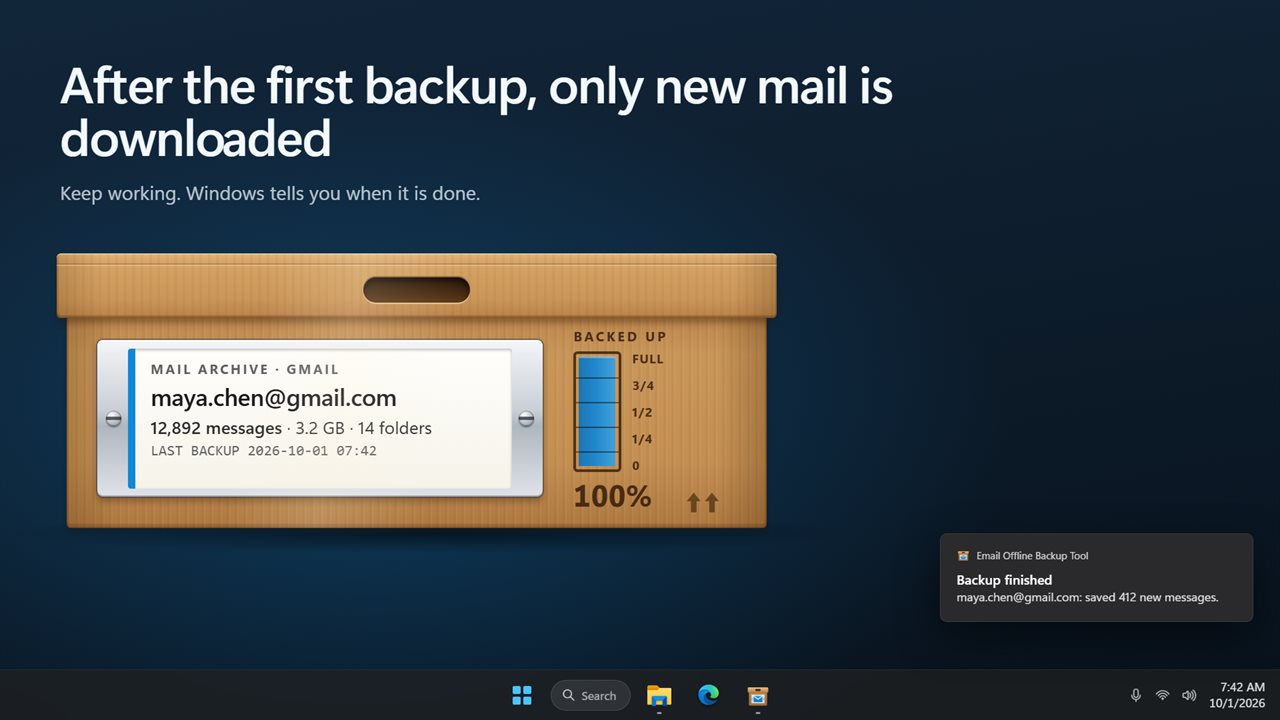Open File Explorer from the taskbar

coord(659,695)
